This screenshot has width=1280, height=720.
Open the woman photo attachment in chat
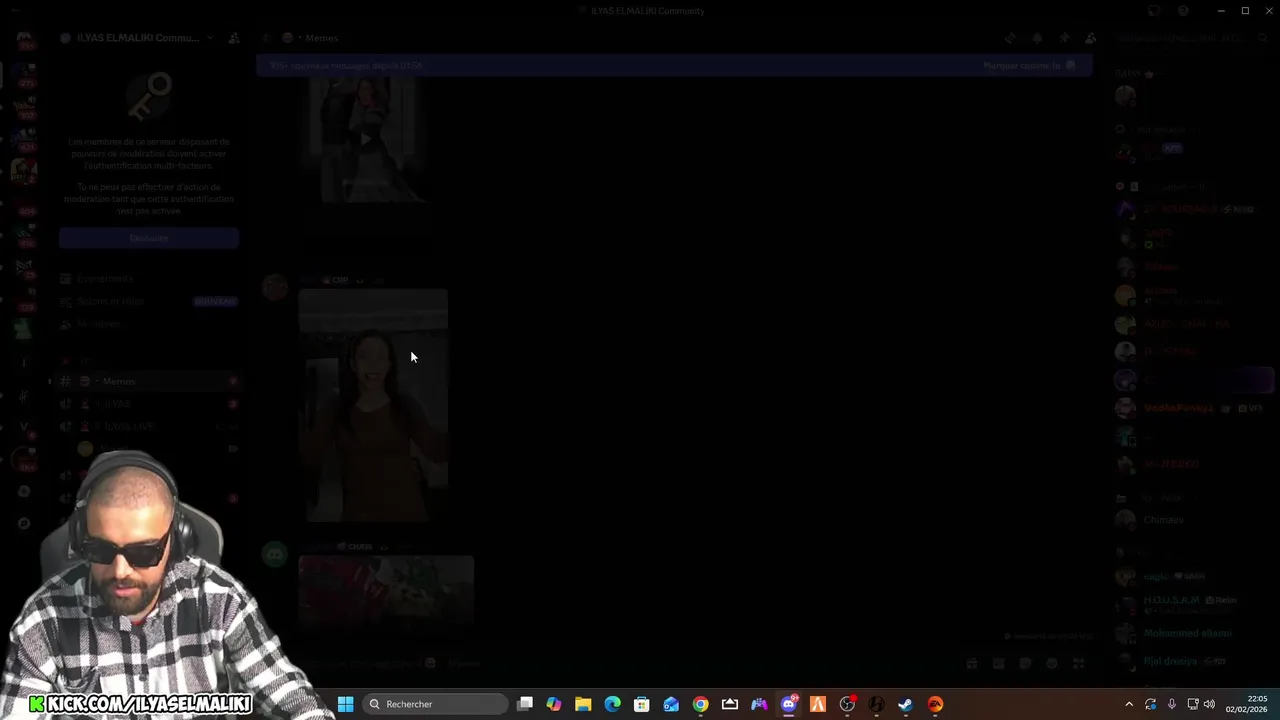pos(373,406)
